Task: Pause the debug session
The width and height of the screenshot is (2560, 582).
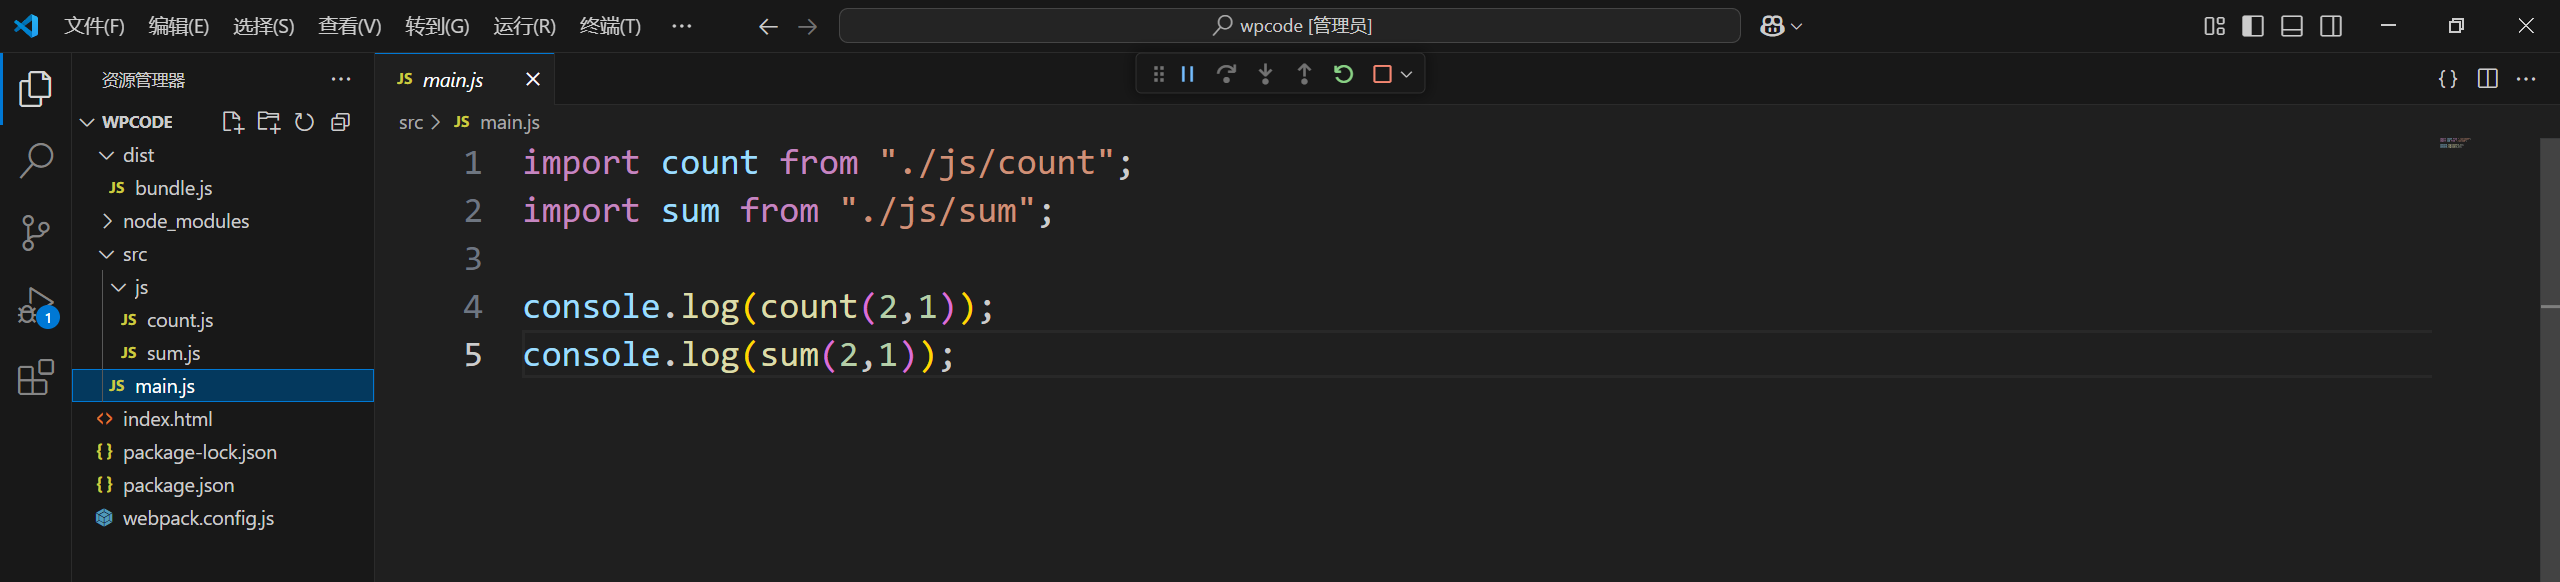Action: pyautogui.click(x=1188, y=74)
